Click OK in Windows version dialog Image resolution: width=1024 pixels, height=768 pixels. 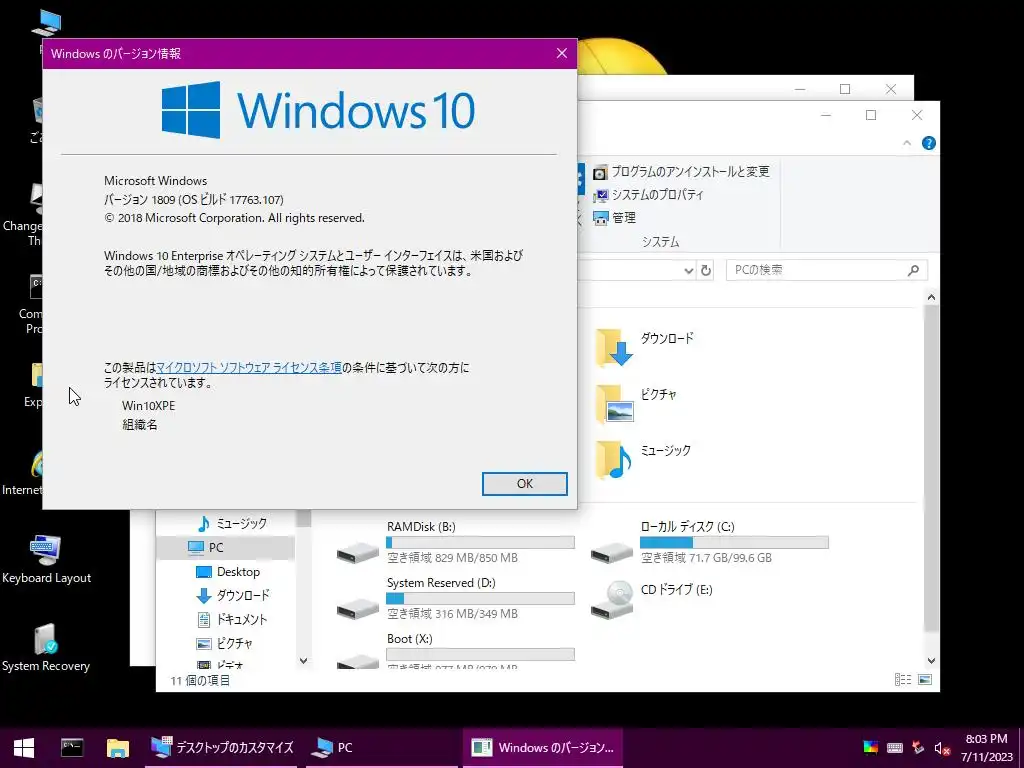pyautogui.click(x=524, y=484)
